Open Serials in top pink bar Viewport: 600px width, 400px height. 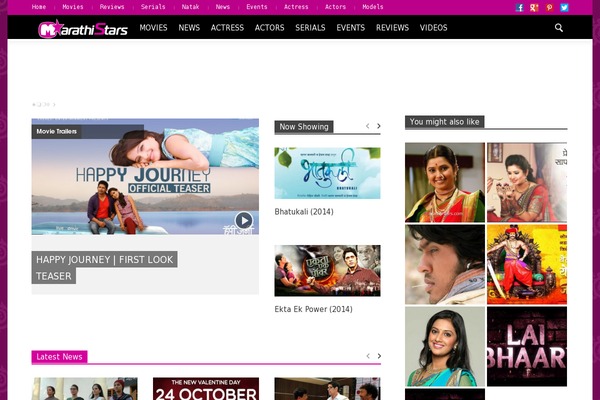click(153, 7)
